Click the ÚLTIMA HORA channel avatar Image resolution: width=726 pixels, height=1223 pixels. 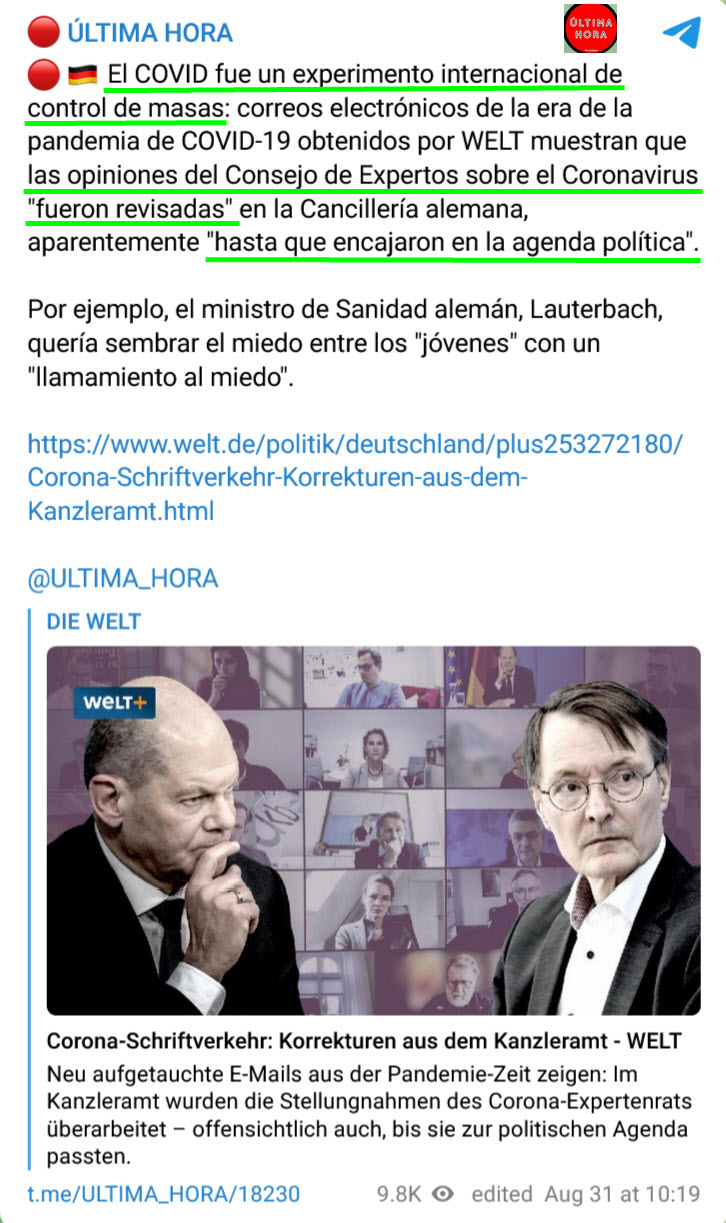pos(590,28)
